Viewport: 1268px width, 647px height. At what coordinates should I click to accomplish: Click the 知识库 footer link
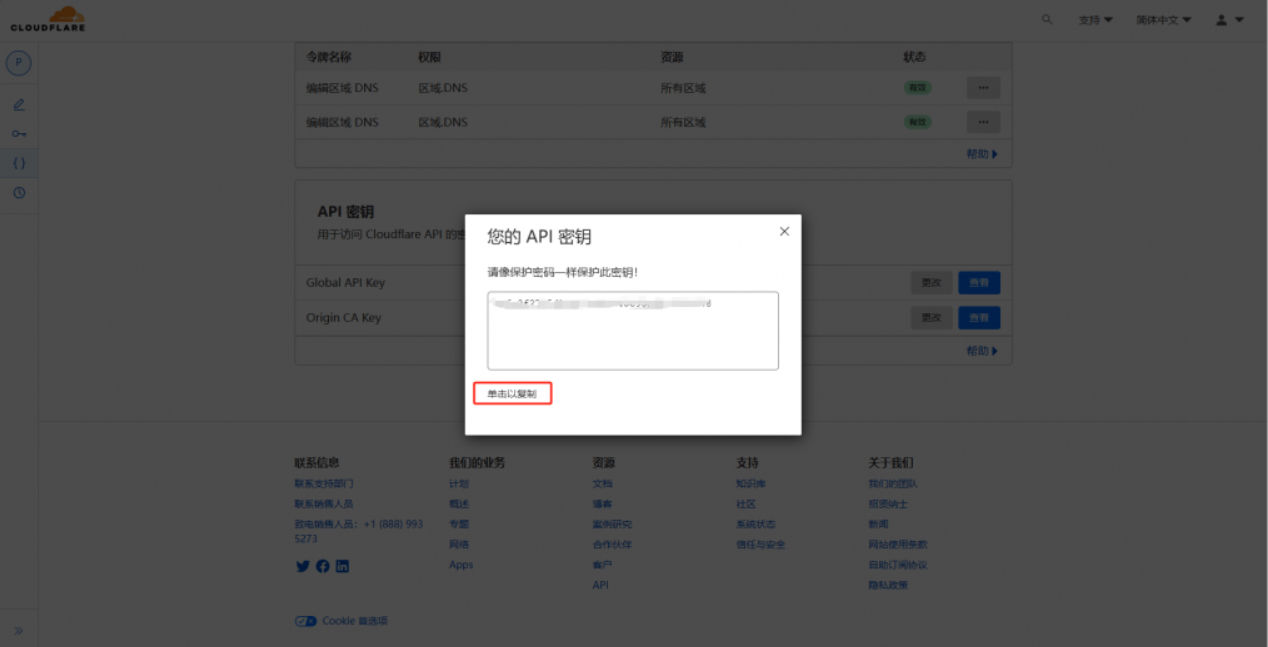coord(750,484)
